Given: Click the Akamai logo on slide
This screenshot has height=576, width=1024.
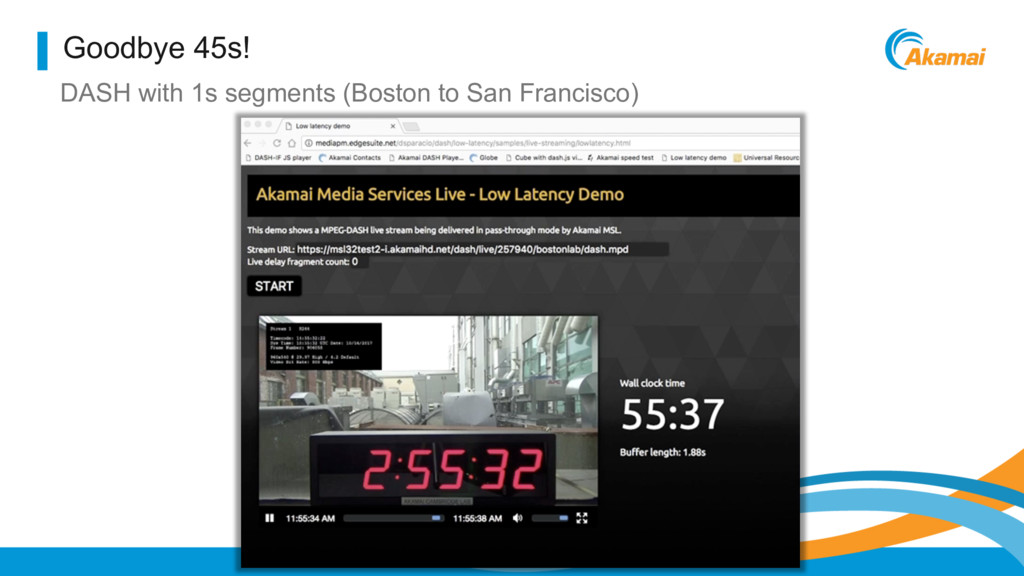Looking at the screenshot, I should 935,50.
